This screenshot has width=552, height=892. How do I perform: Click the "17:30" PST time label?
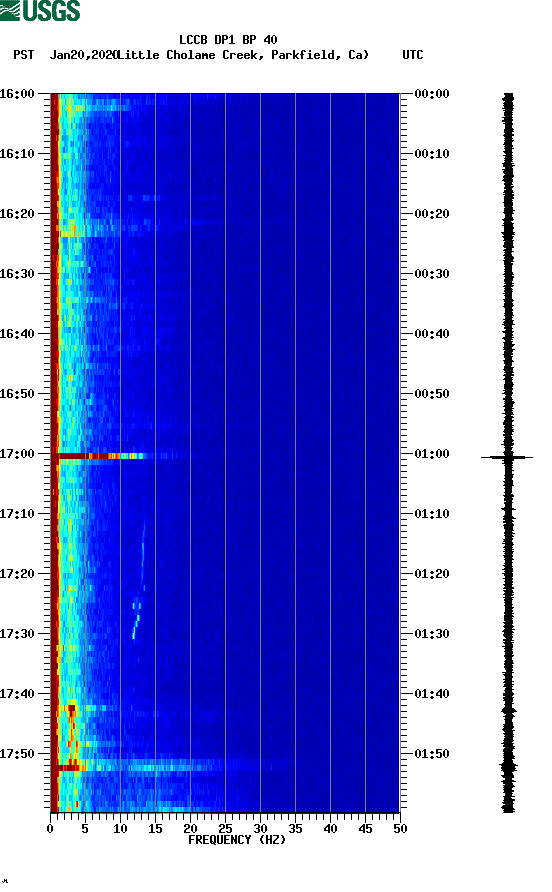[17, 634]
